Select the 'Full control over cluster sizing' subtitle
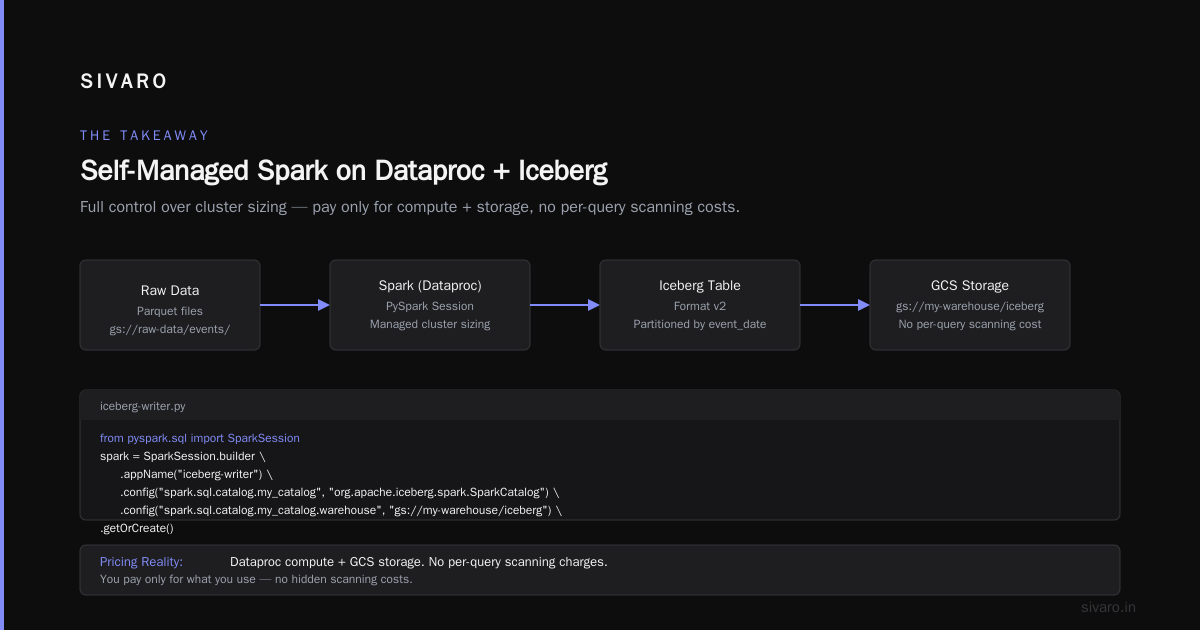 (x=410, y=207)
